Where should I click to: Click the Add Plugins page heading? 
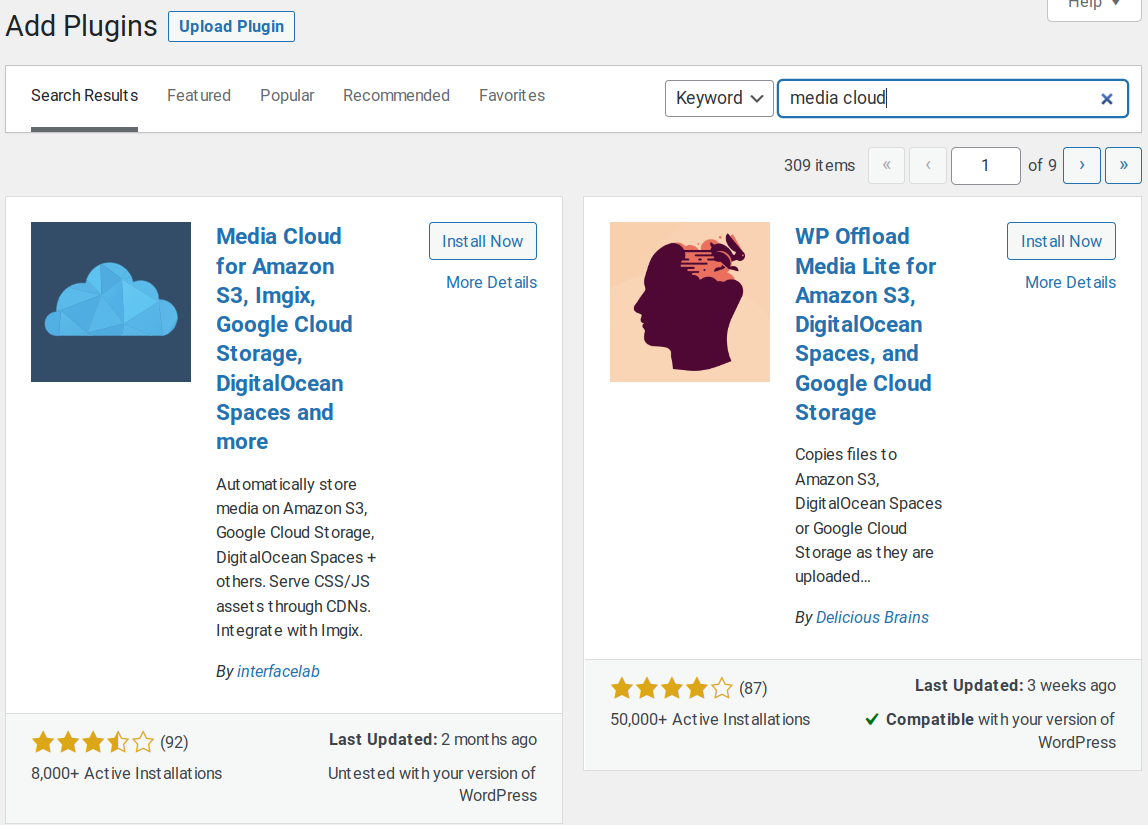[81, 26]
